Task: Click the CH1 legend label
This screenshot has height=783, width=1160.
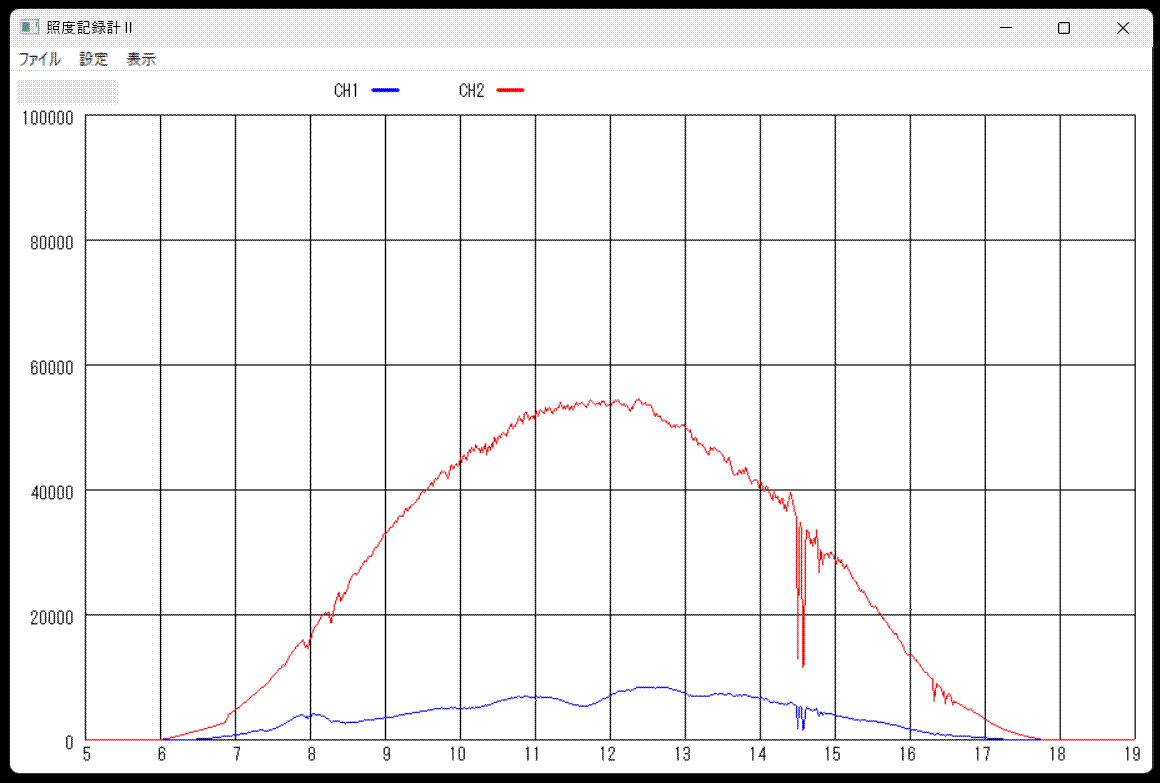Action: 346,91
